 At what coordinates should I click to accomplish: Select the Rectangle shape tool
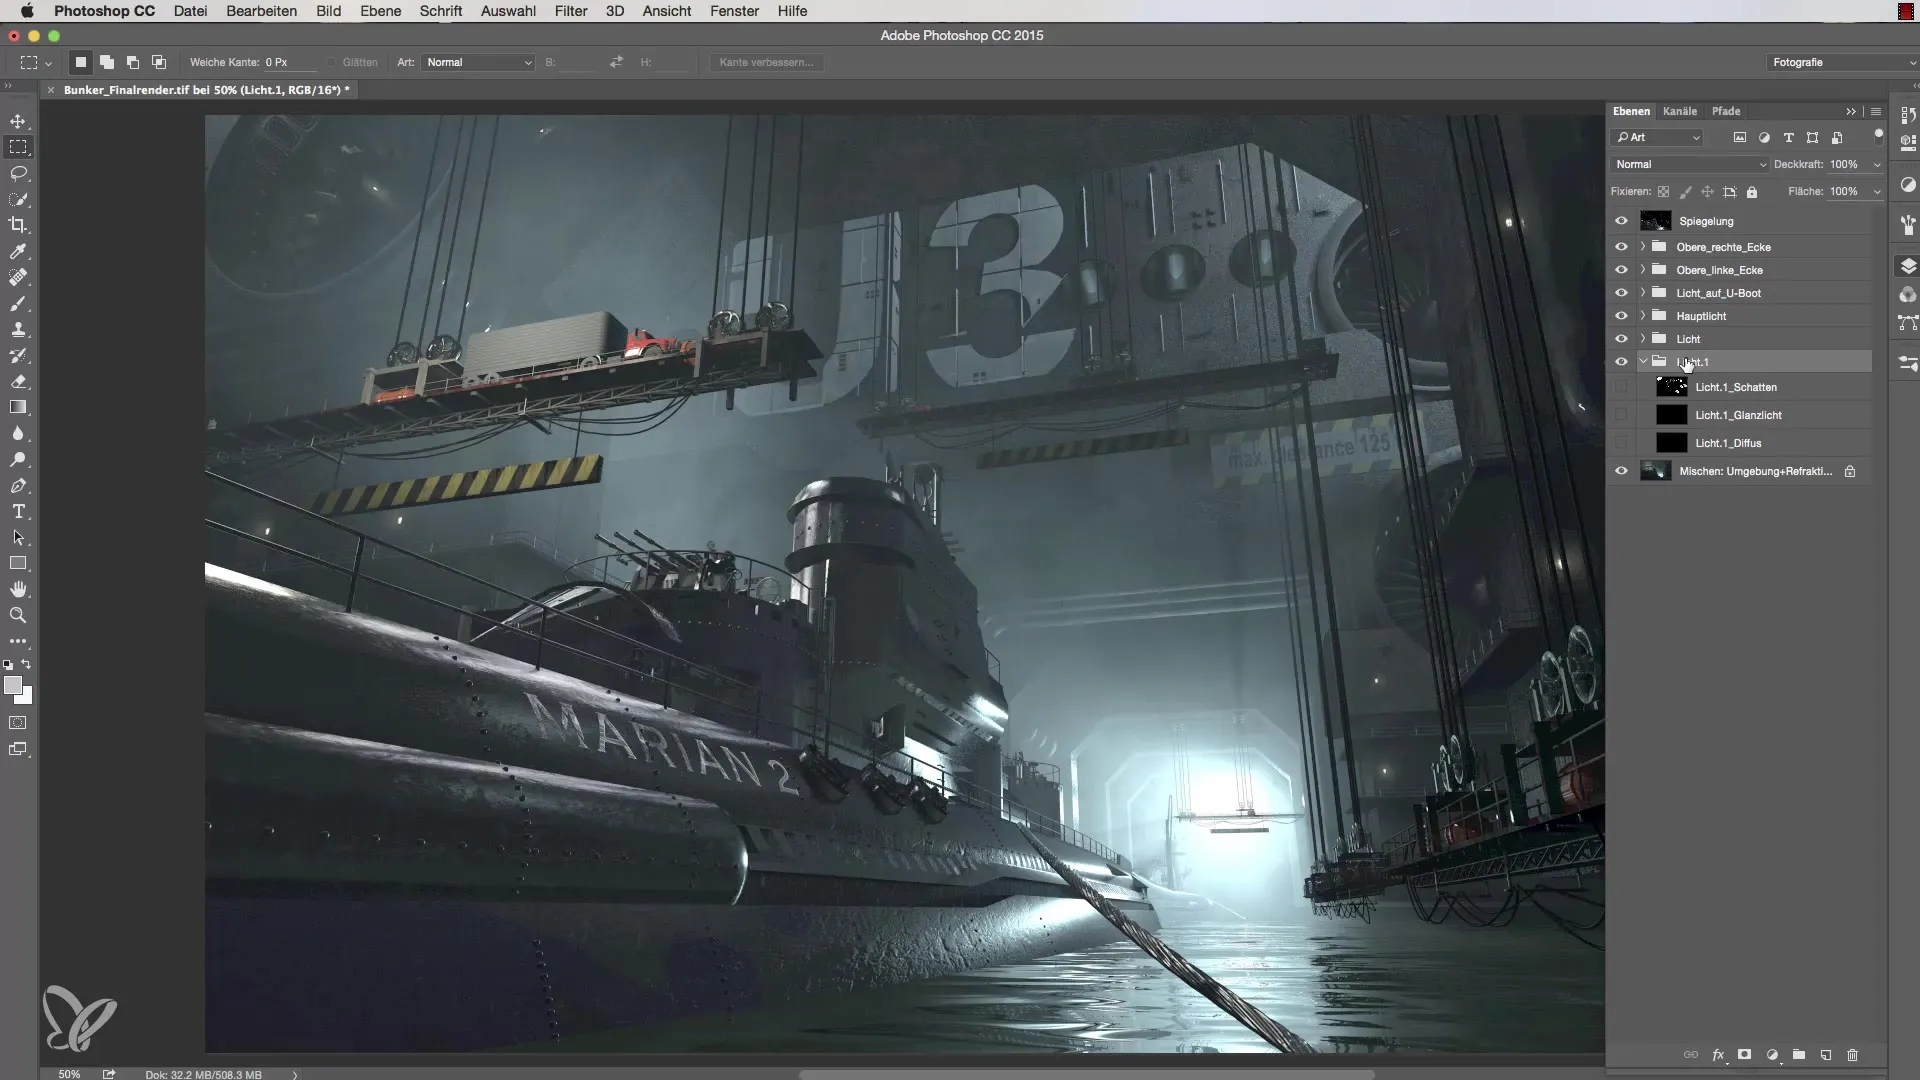pyautogui.click(x=18, y=563)
